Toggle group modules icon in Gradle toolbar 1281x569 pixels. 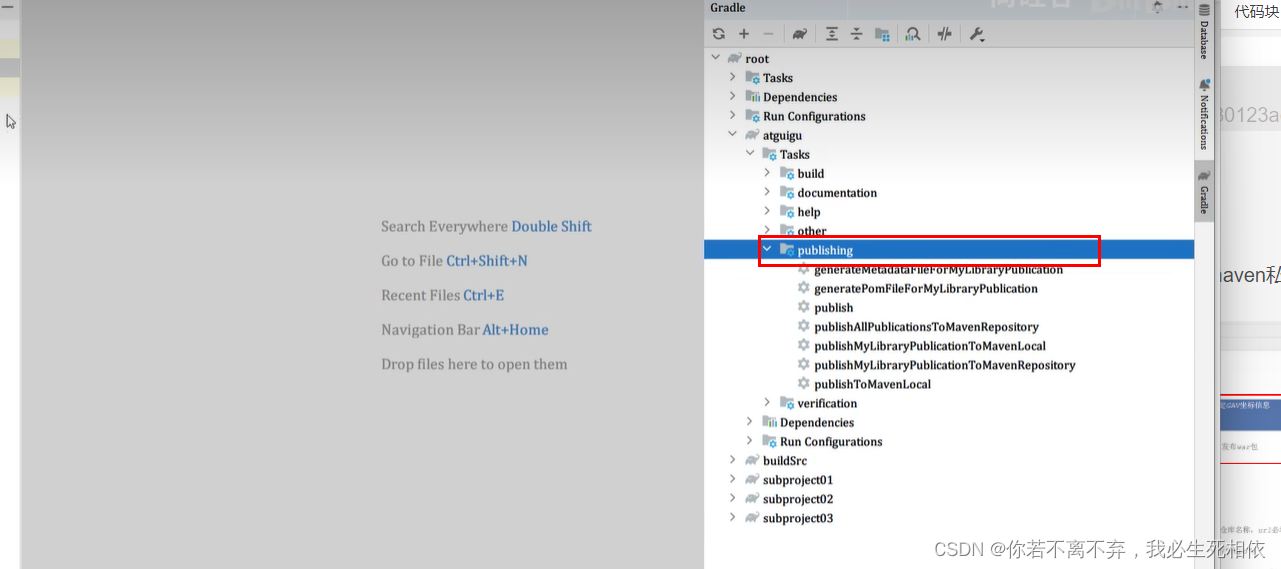pyautogui.click(x=881, y=34)
